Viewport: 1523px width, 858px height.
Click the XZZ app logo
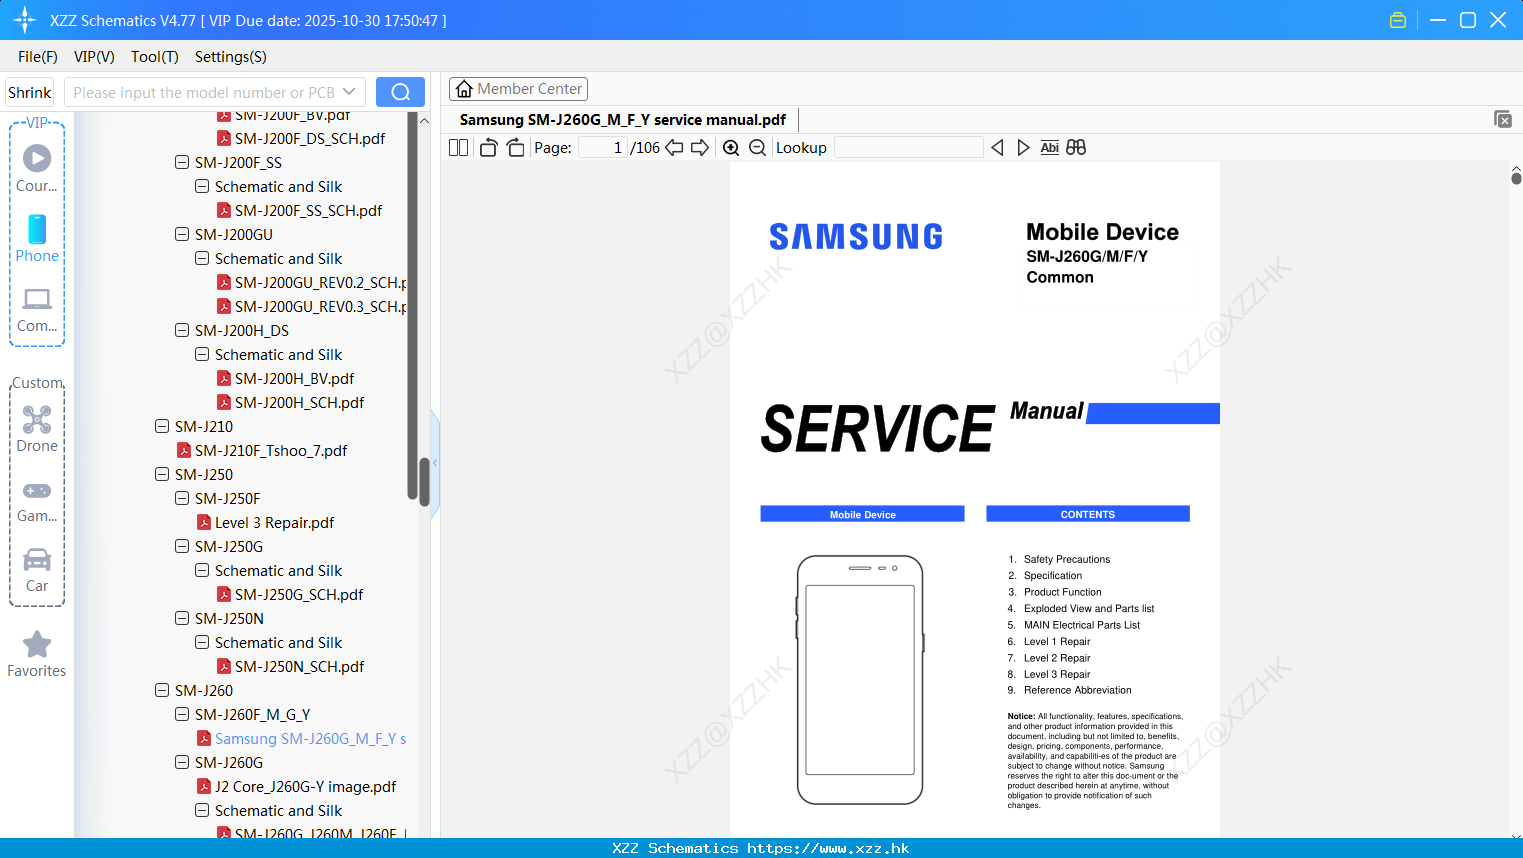pos(25,20)
